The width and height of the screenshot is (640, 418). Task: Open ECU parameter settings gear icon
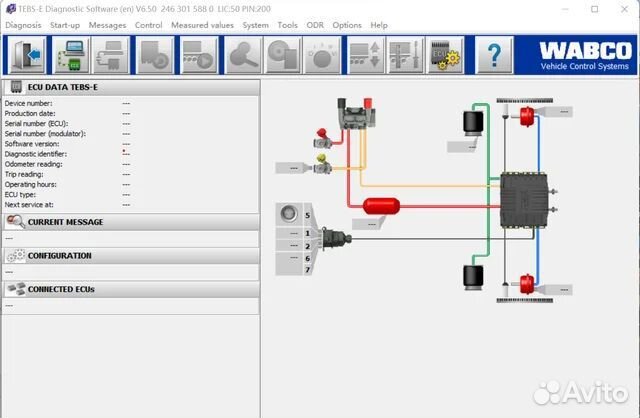point(445,56)
